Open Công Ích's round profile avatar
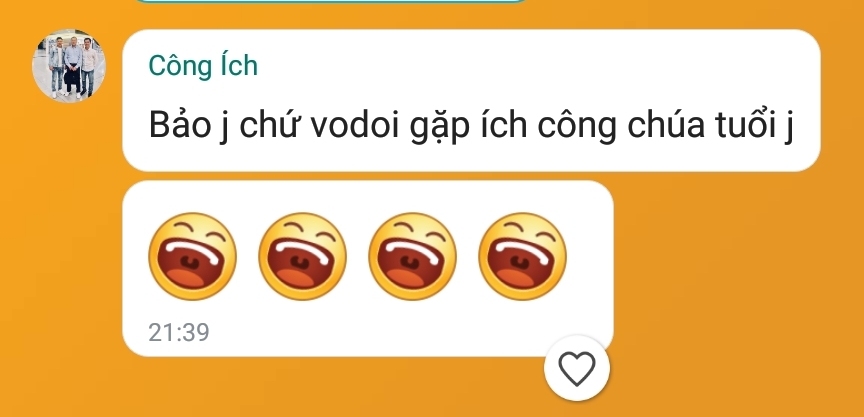 (69, 66)
